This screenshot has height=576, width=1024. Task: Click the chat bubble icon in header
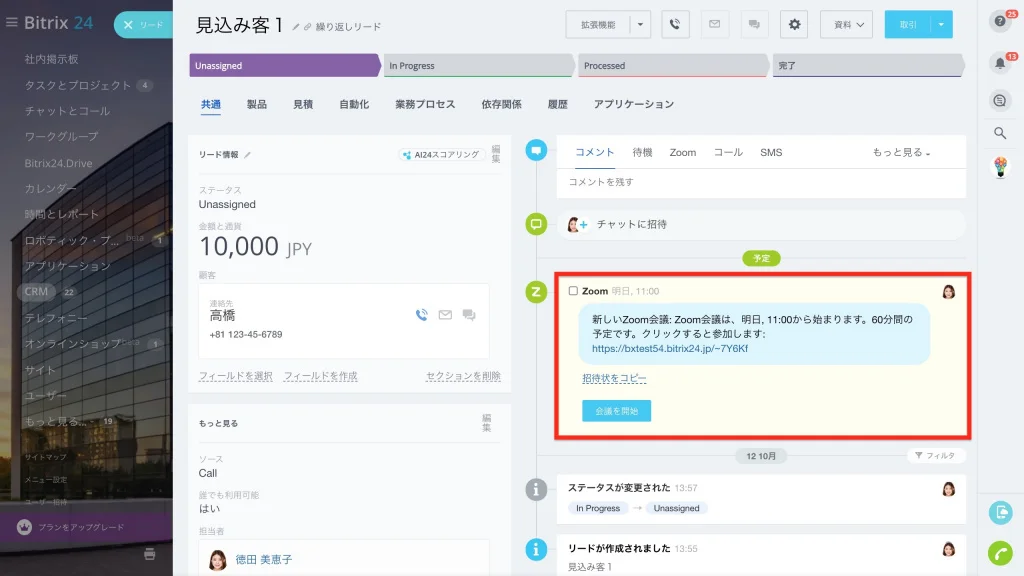coord(754,25)
